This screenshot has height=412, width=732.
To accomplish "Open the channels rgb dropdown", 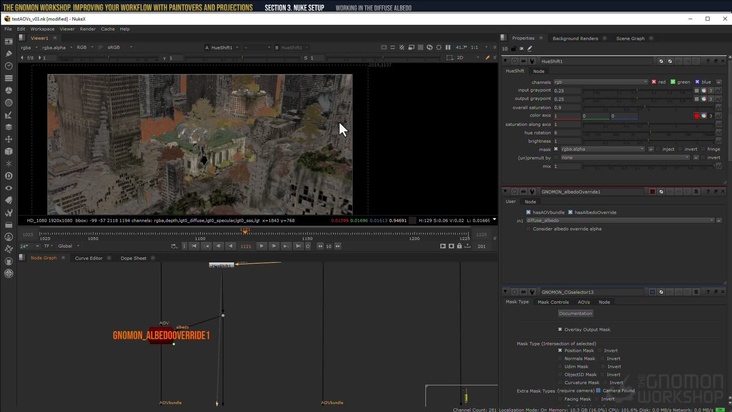I will 600,82.
